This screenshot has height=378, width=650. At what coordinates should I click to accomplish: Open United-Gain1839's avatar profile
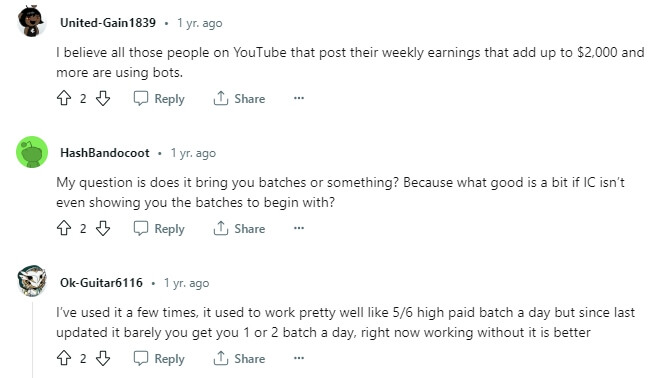point(32,22)
